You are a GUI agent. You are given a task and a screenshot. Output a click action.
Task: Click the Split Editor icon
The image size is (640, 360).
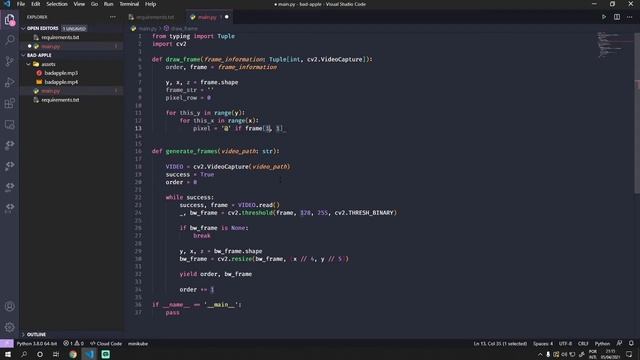(x=617, y=17)
